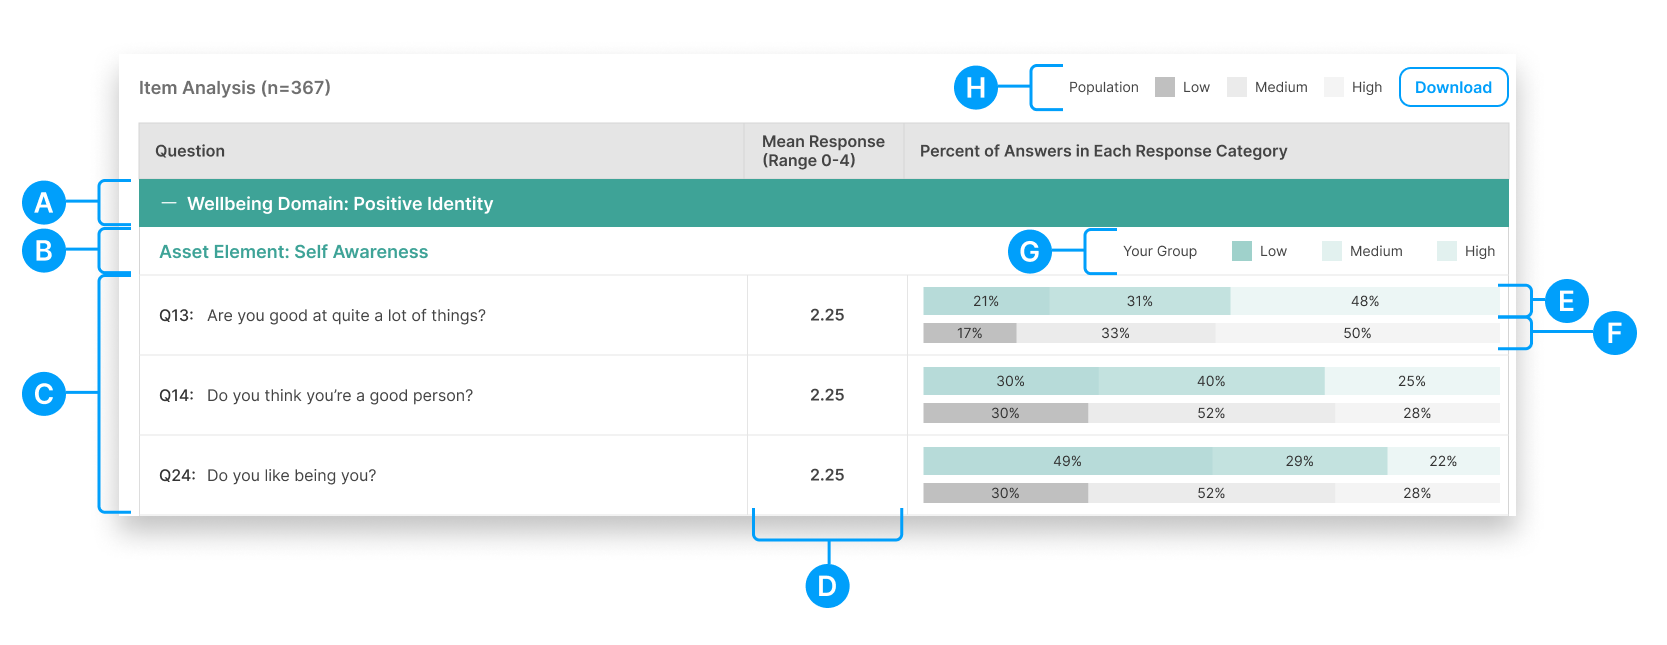Click the blue H annotation marker

pos(976,88)
